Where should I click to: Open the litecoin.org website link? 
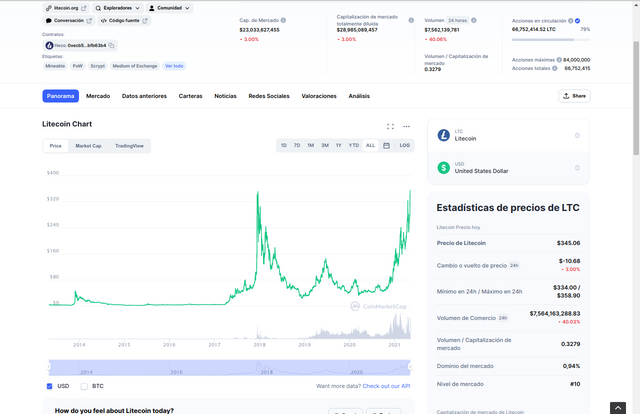(x=66, y=8)
